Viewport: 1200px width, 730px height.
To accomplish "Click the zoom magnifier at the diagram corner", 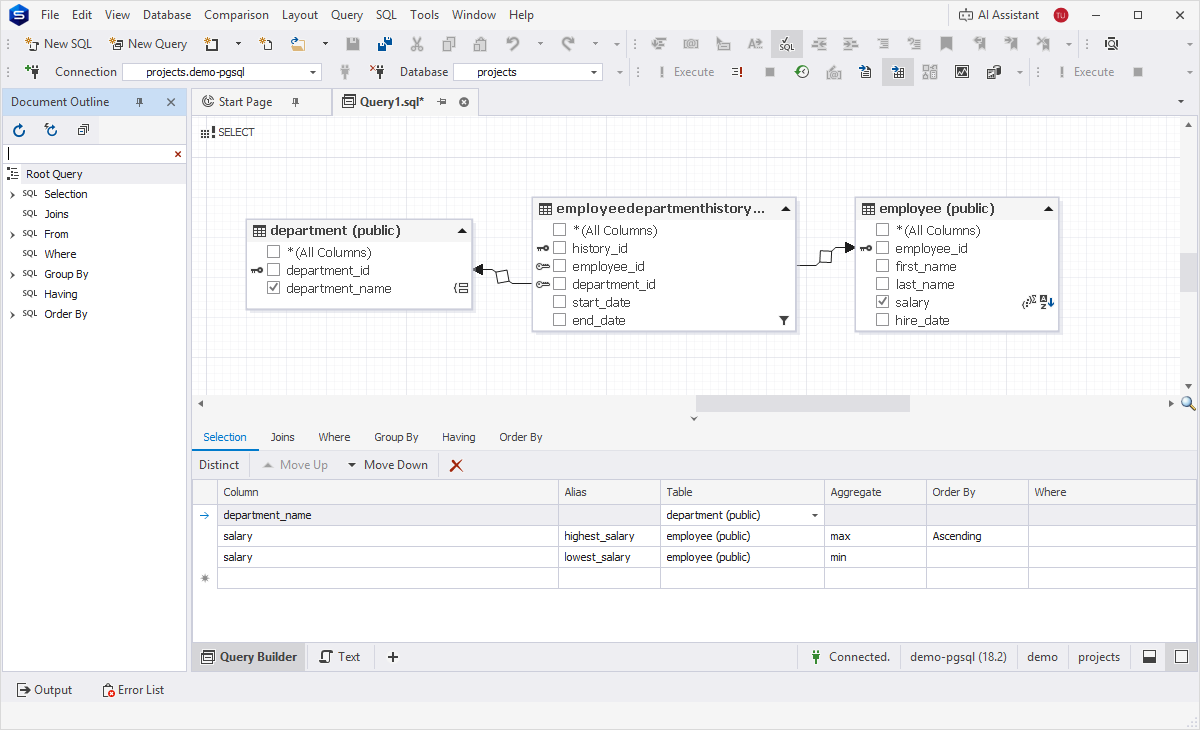I will tap(1189, 403).
